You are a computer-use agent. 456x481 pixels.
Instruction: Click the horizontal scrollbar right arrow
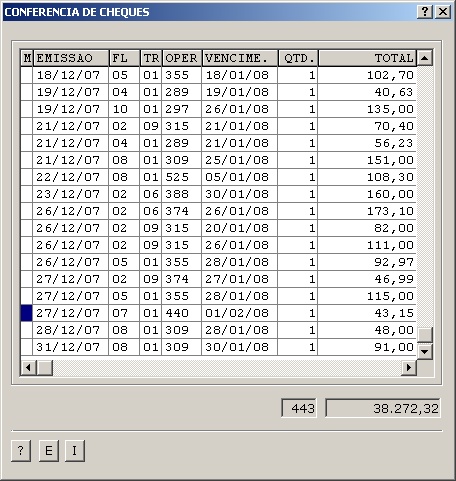tap(409, 368)
